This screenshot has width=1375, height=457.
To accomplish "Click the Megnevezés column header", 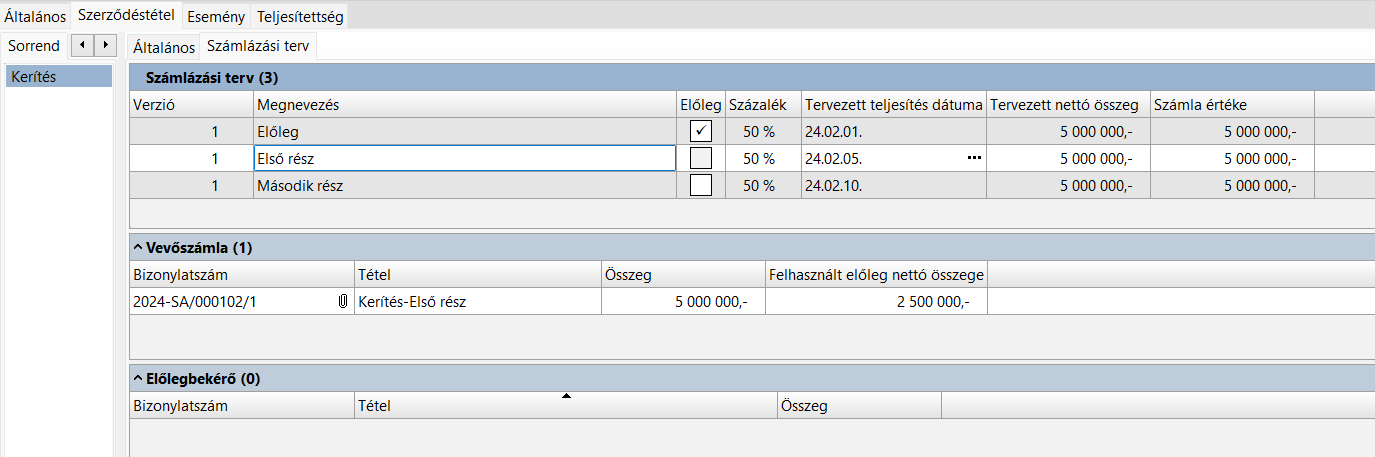I will 464,105.
